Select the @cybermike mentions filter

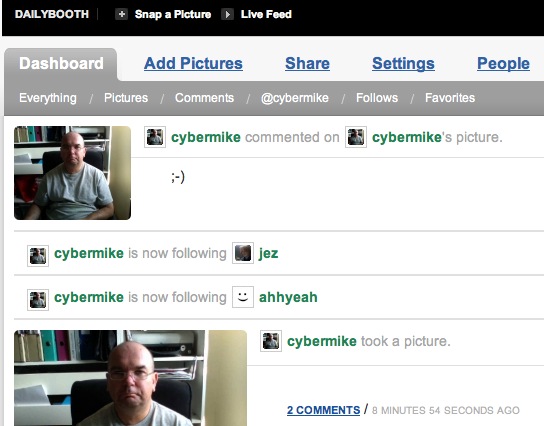tap(295, 98)
